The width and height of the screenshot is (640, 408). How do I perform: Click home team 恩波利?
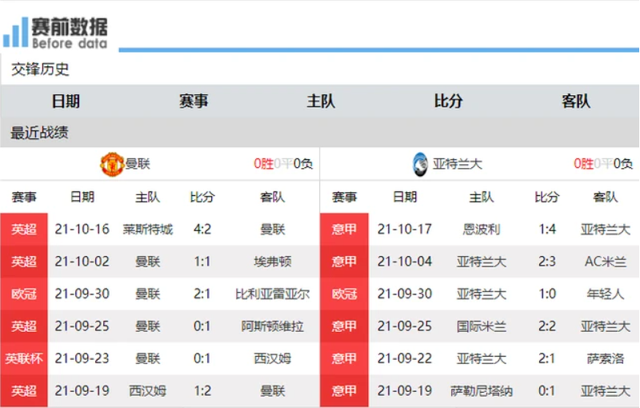coord(481,229)
